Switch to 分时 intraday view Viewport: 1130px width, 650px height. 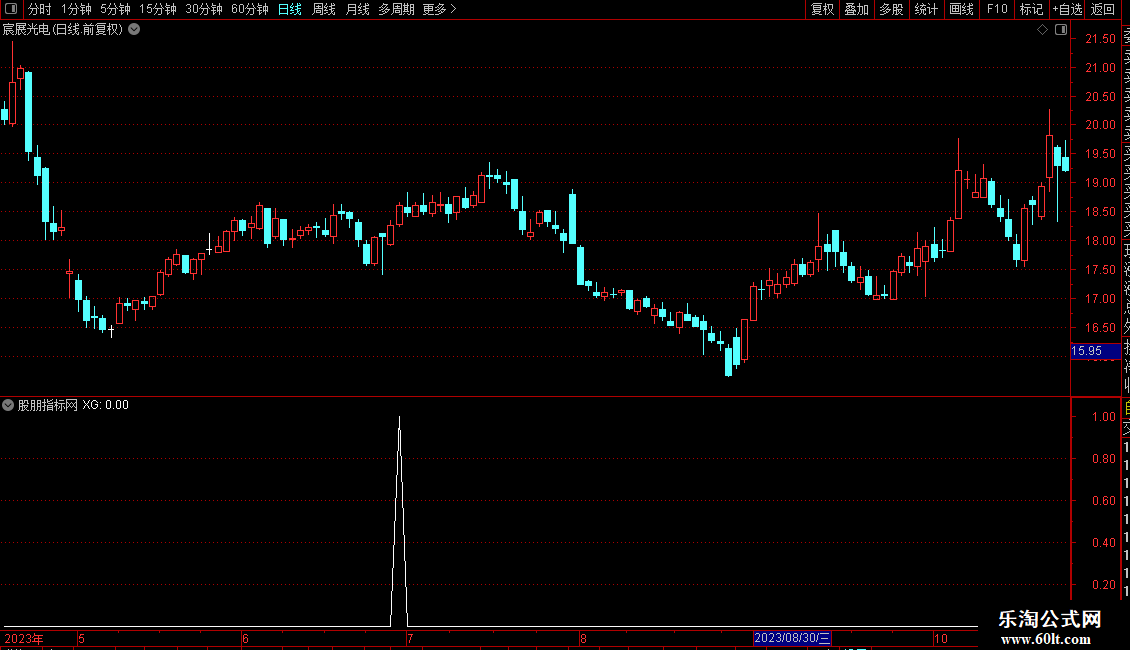40,9
